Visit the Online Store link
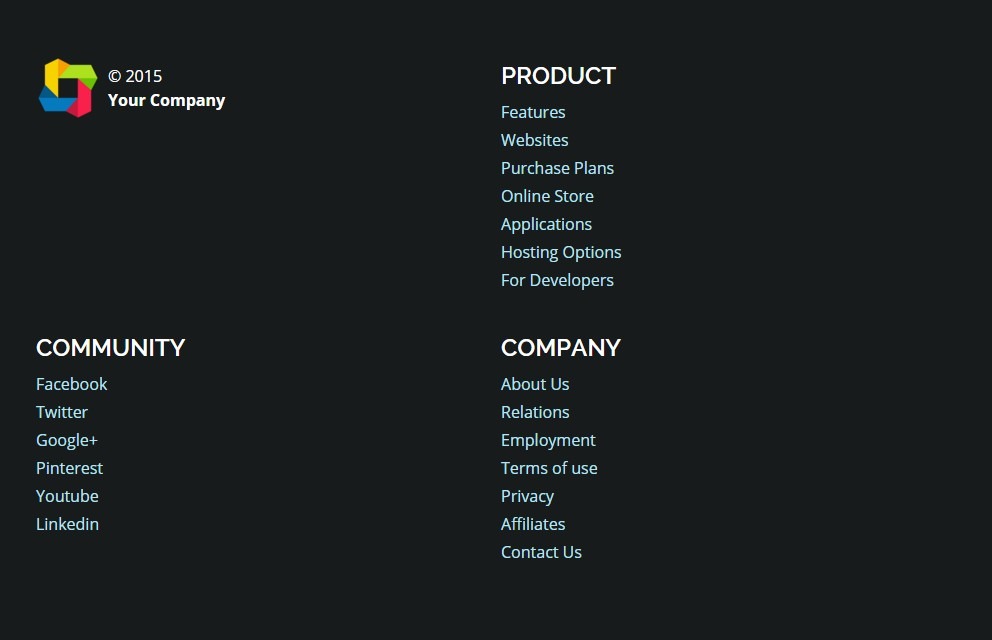 click(547, 196)
